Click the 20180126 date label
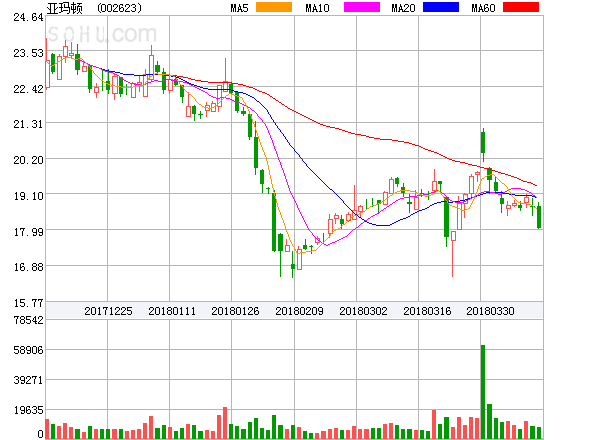 tap(235, 311)
